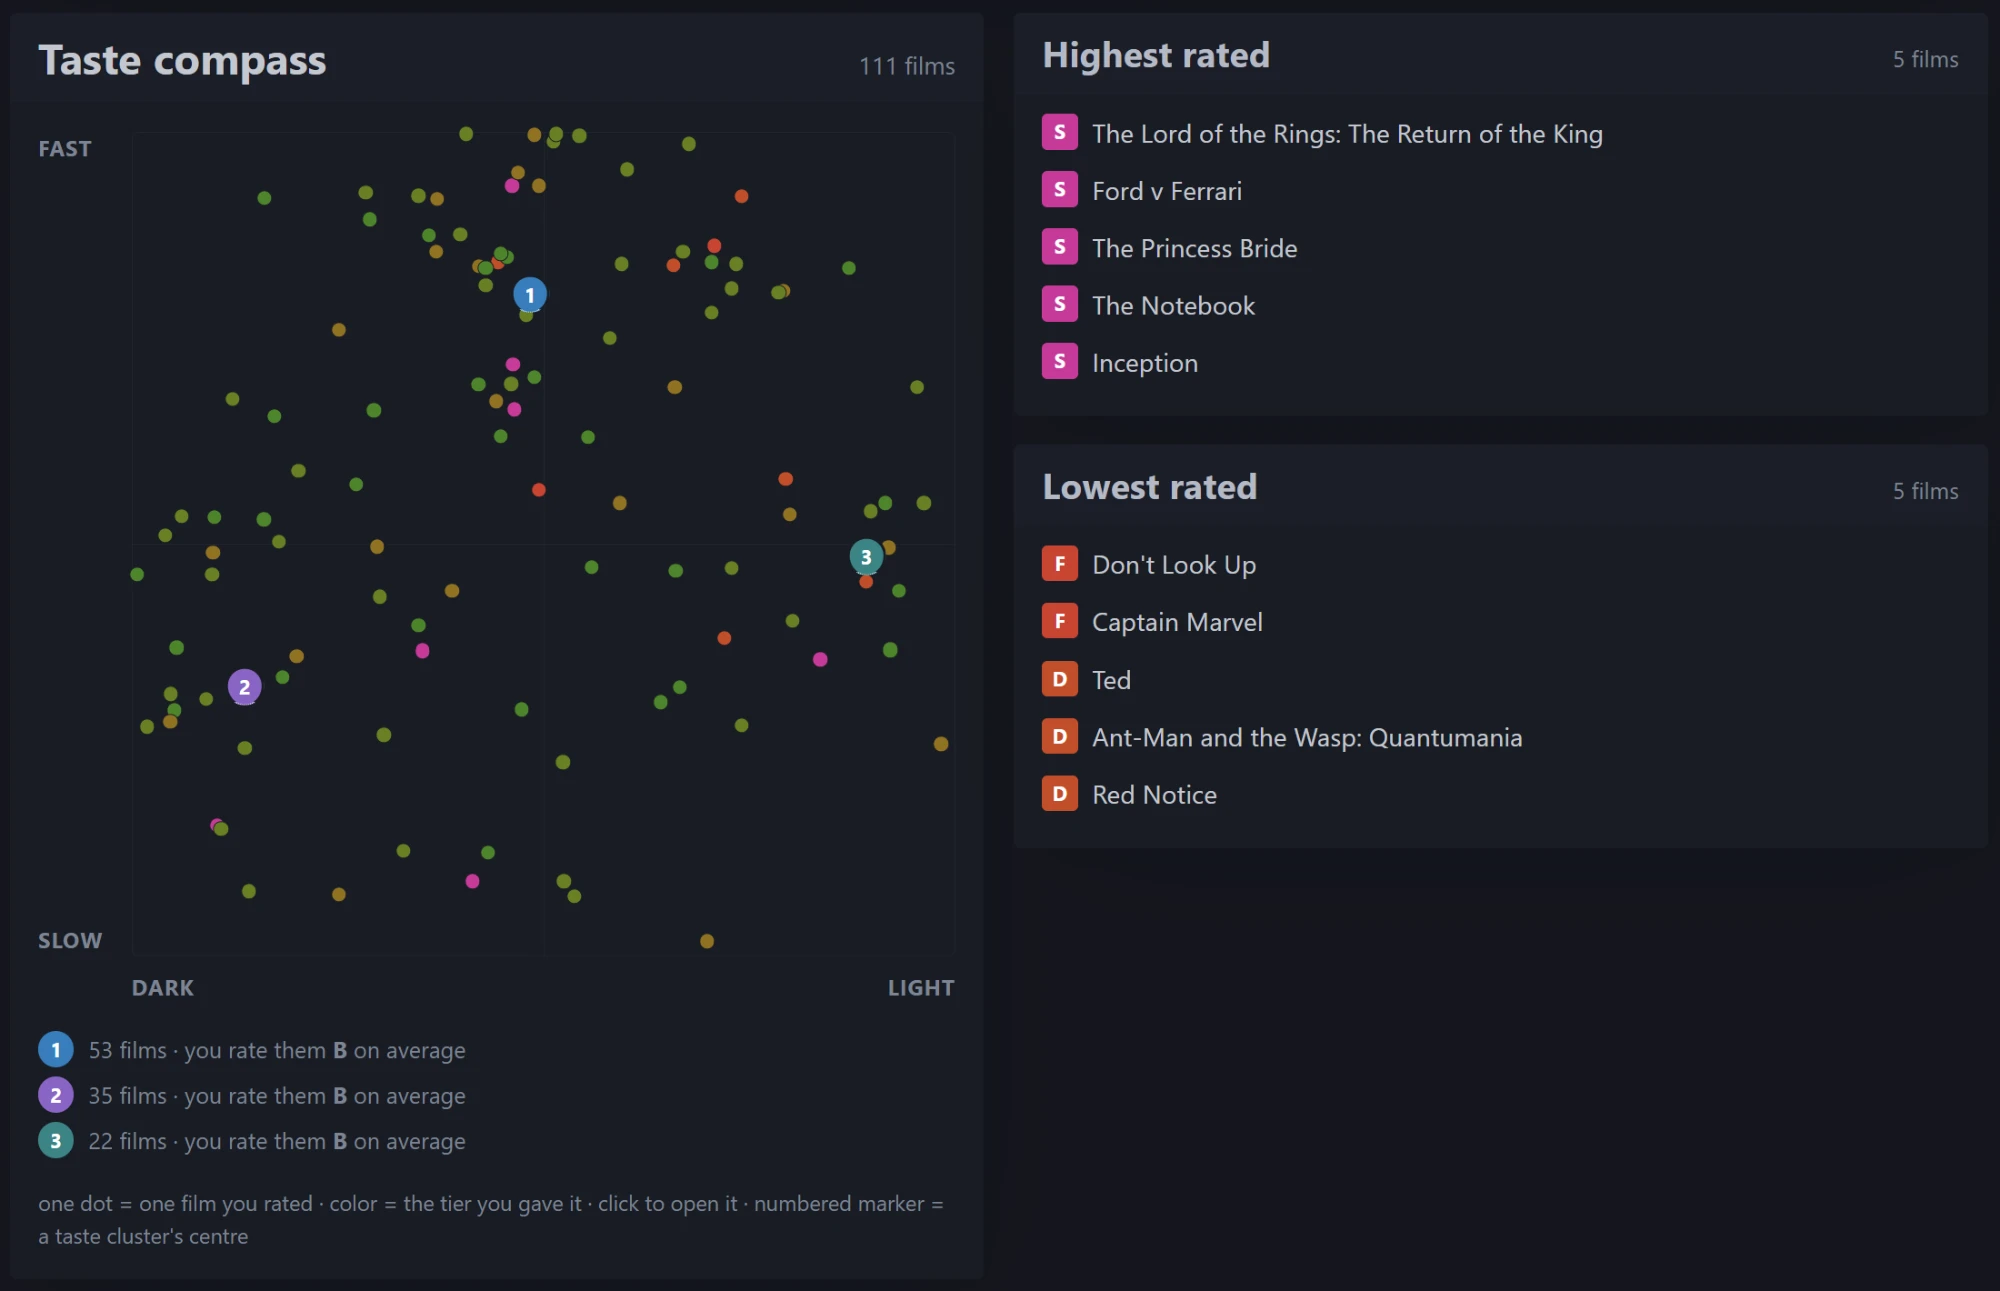Click the purple 2 badge in the cluster legend
This screenshot has height=1291, width=2000.
pos(56,1095)
